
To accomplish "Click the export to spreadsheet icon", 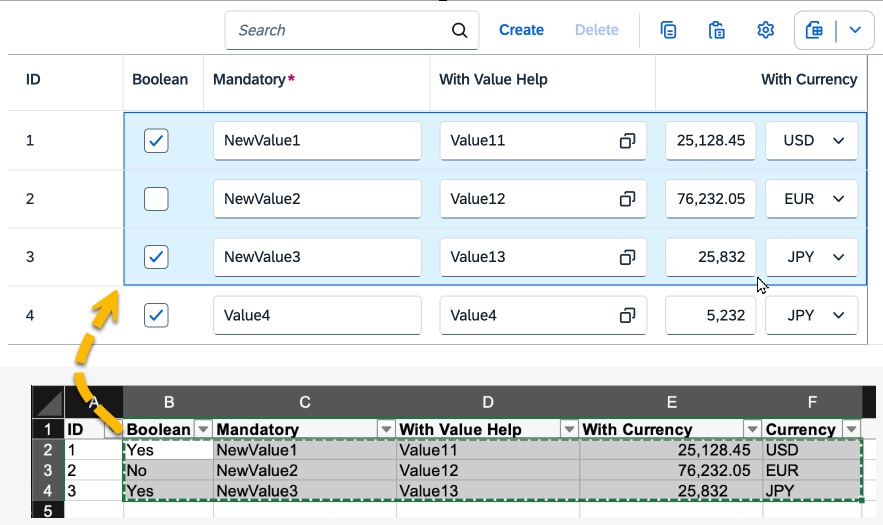I will [815, 30].
